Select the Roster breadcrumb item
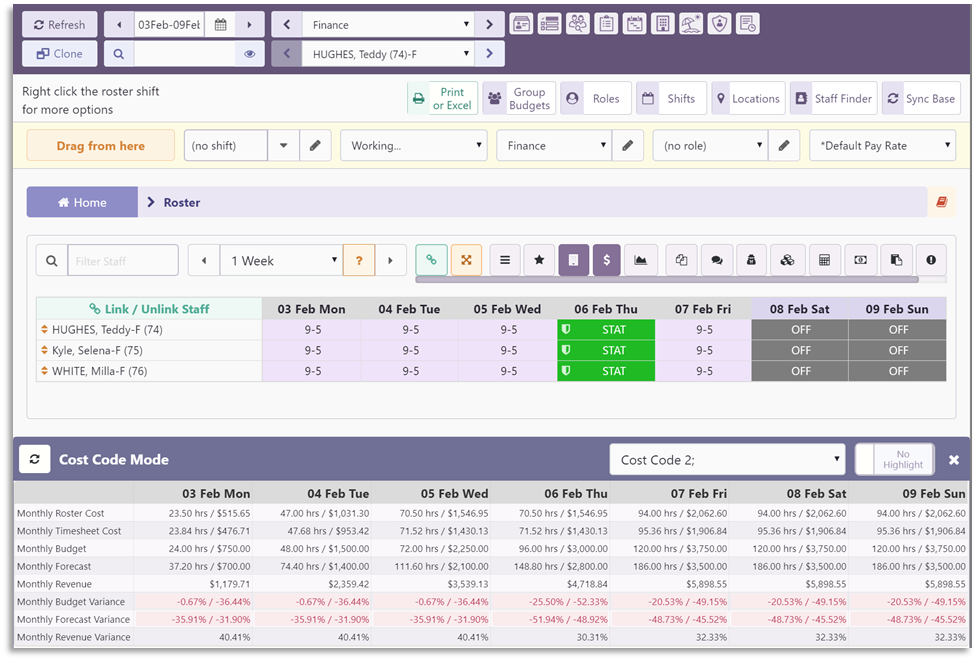 click(x=181, y=202)
